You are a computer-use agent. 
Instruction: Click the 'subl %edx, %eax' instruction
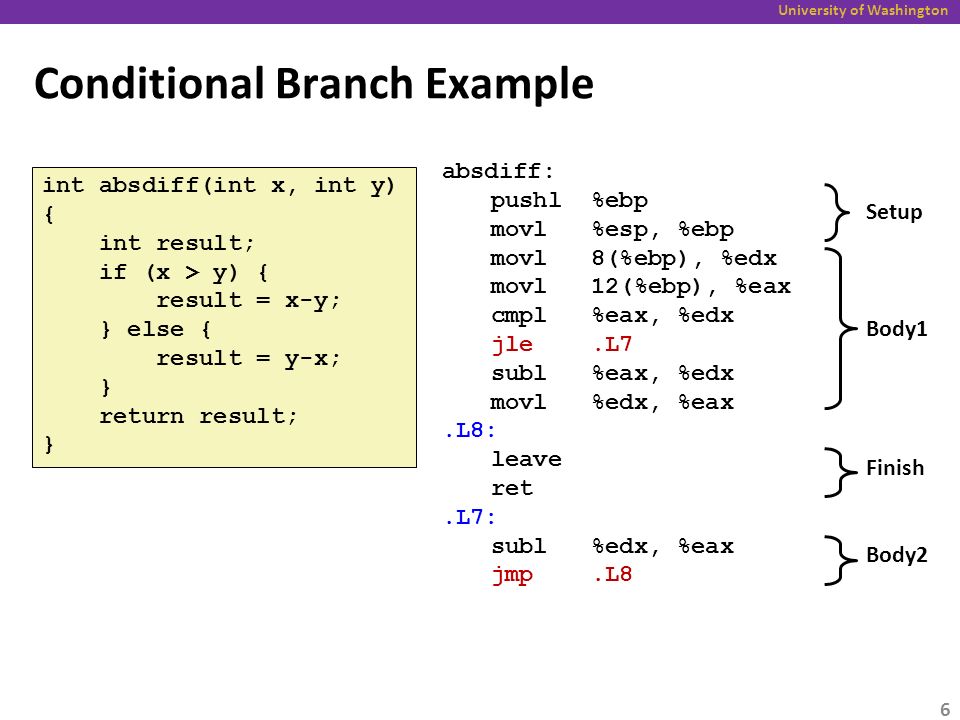tap(612, 546)
